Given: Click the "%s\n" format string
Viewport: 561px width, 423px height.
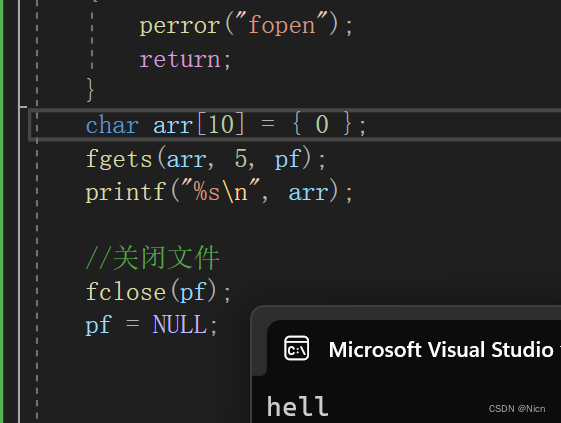Looking at the screenshot, I should pyautogui.click(x=220, y=190).
